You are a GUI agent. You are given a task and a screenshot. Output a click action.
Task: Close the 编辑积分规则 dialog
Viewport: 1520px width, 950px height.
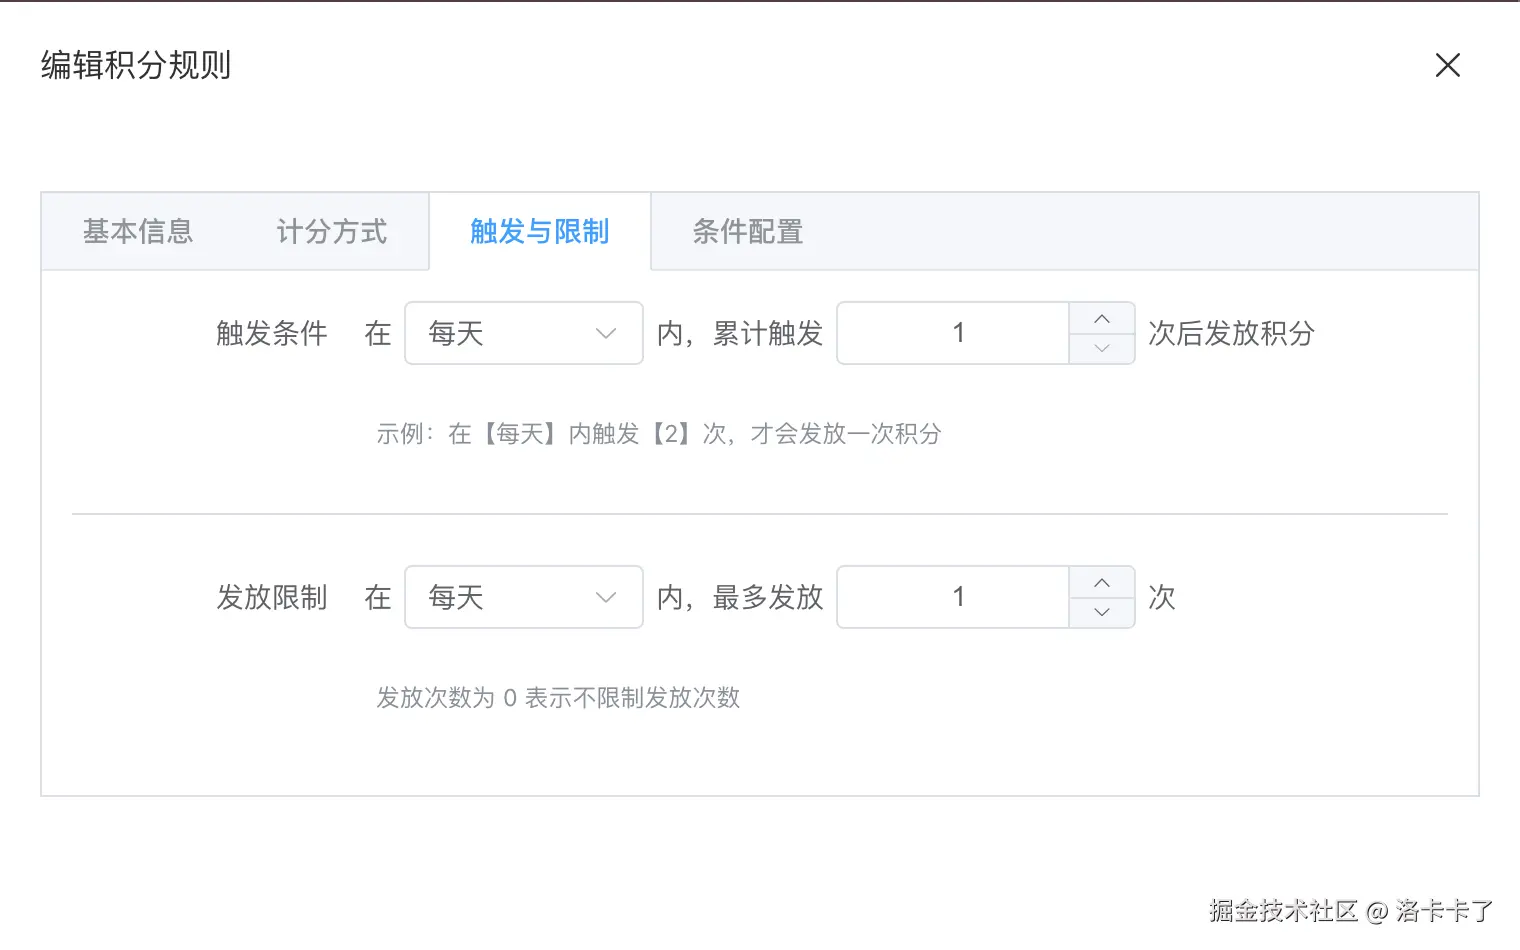[x=1447, y=65]
